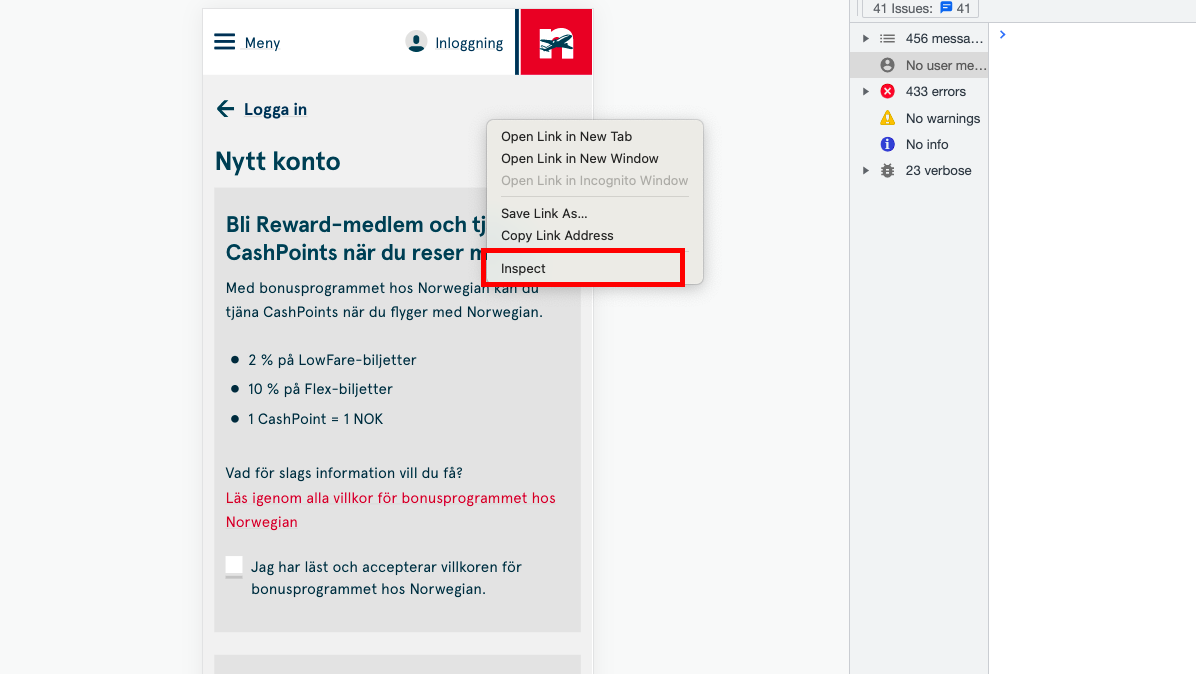
Task: Click the Norwegian airplane logo
Action: tap(556, 43)
